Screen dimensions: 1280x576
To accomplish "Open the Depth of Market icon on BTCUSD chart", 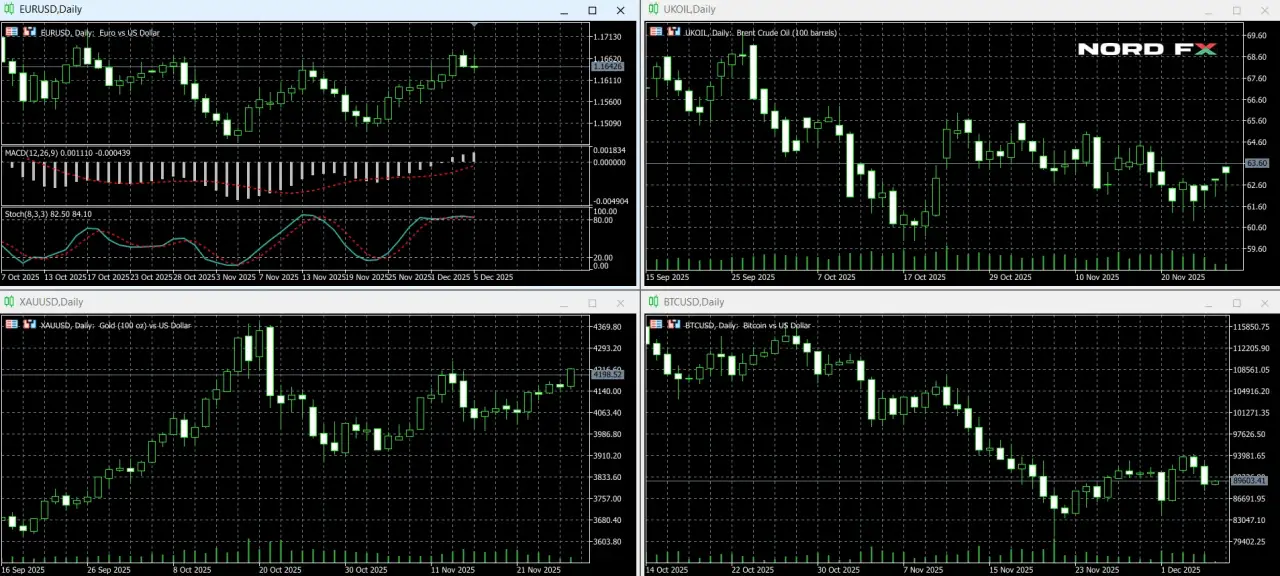I will click(675, 325).
